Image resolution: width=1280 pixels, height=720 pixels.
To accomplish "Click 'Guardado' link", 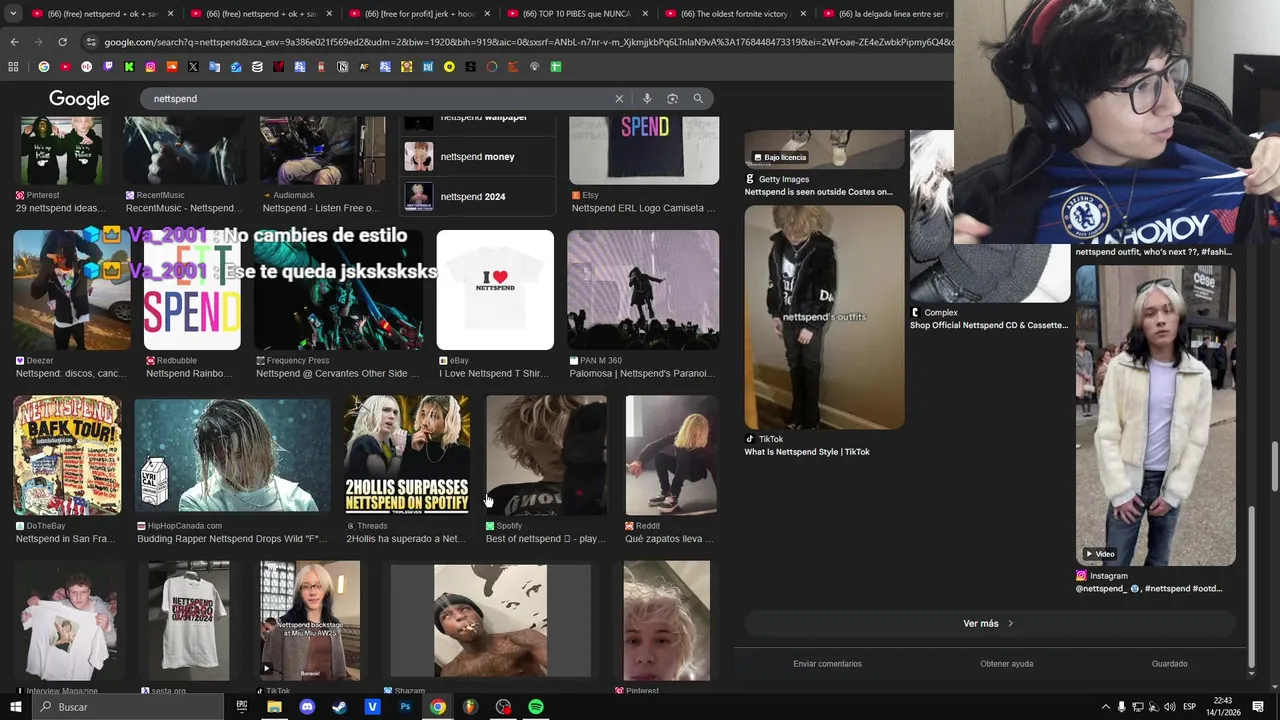I will pyautogui.click(x=1169, y=664).
